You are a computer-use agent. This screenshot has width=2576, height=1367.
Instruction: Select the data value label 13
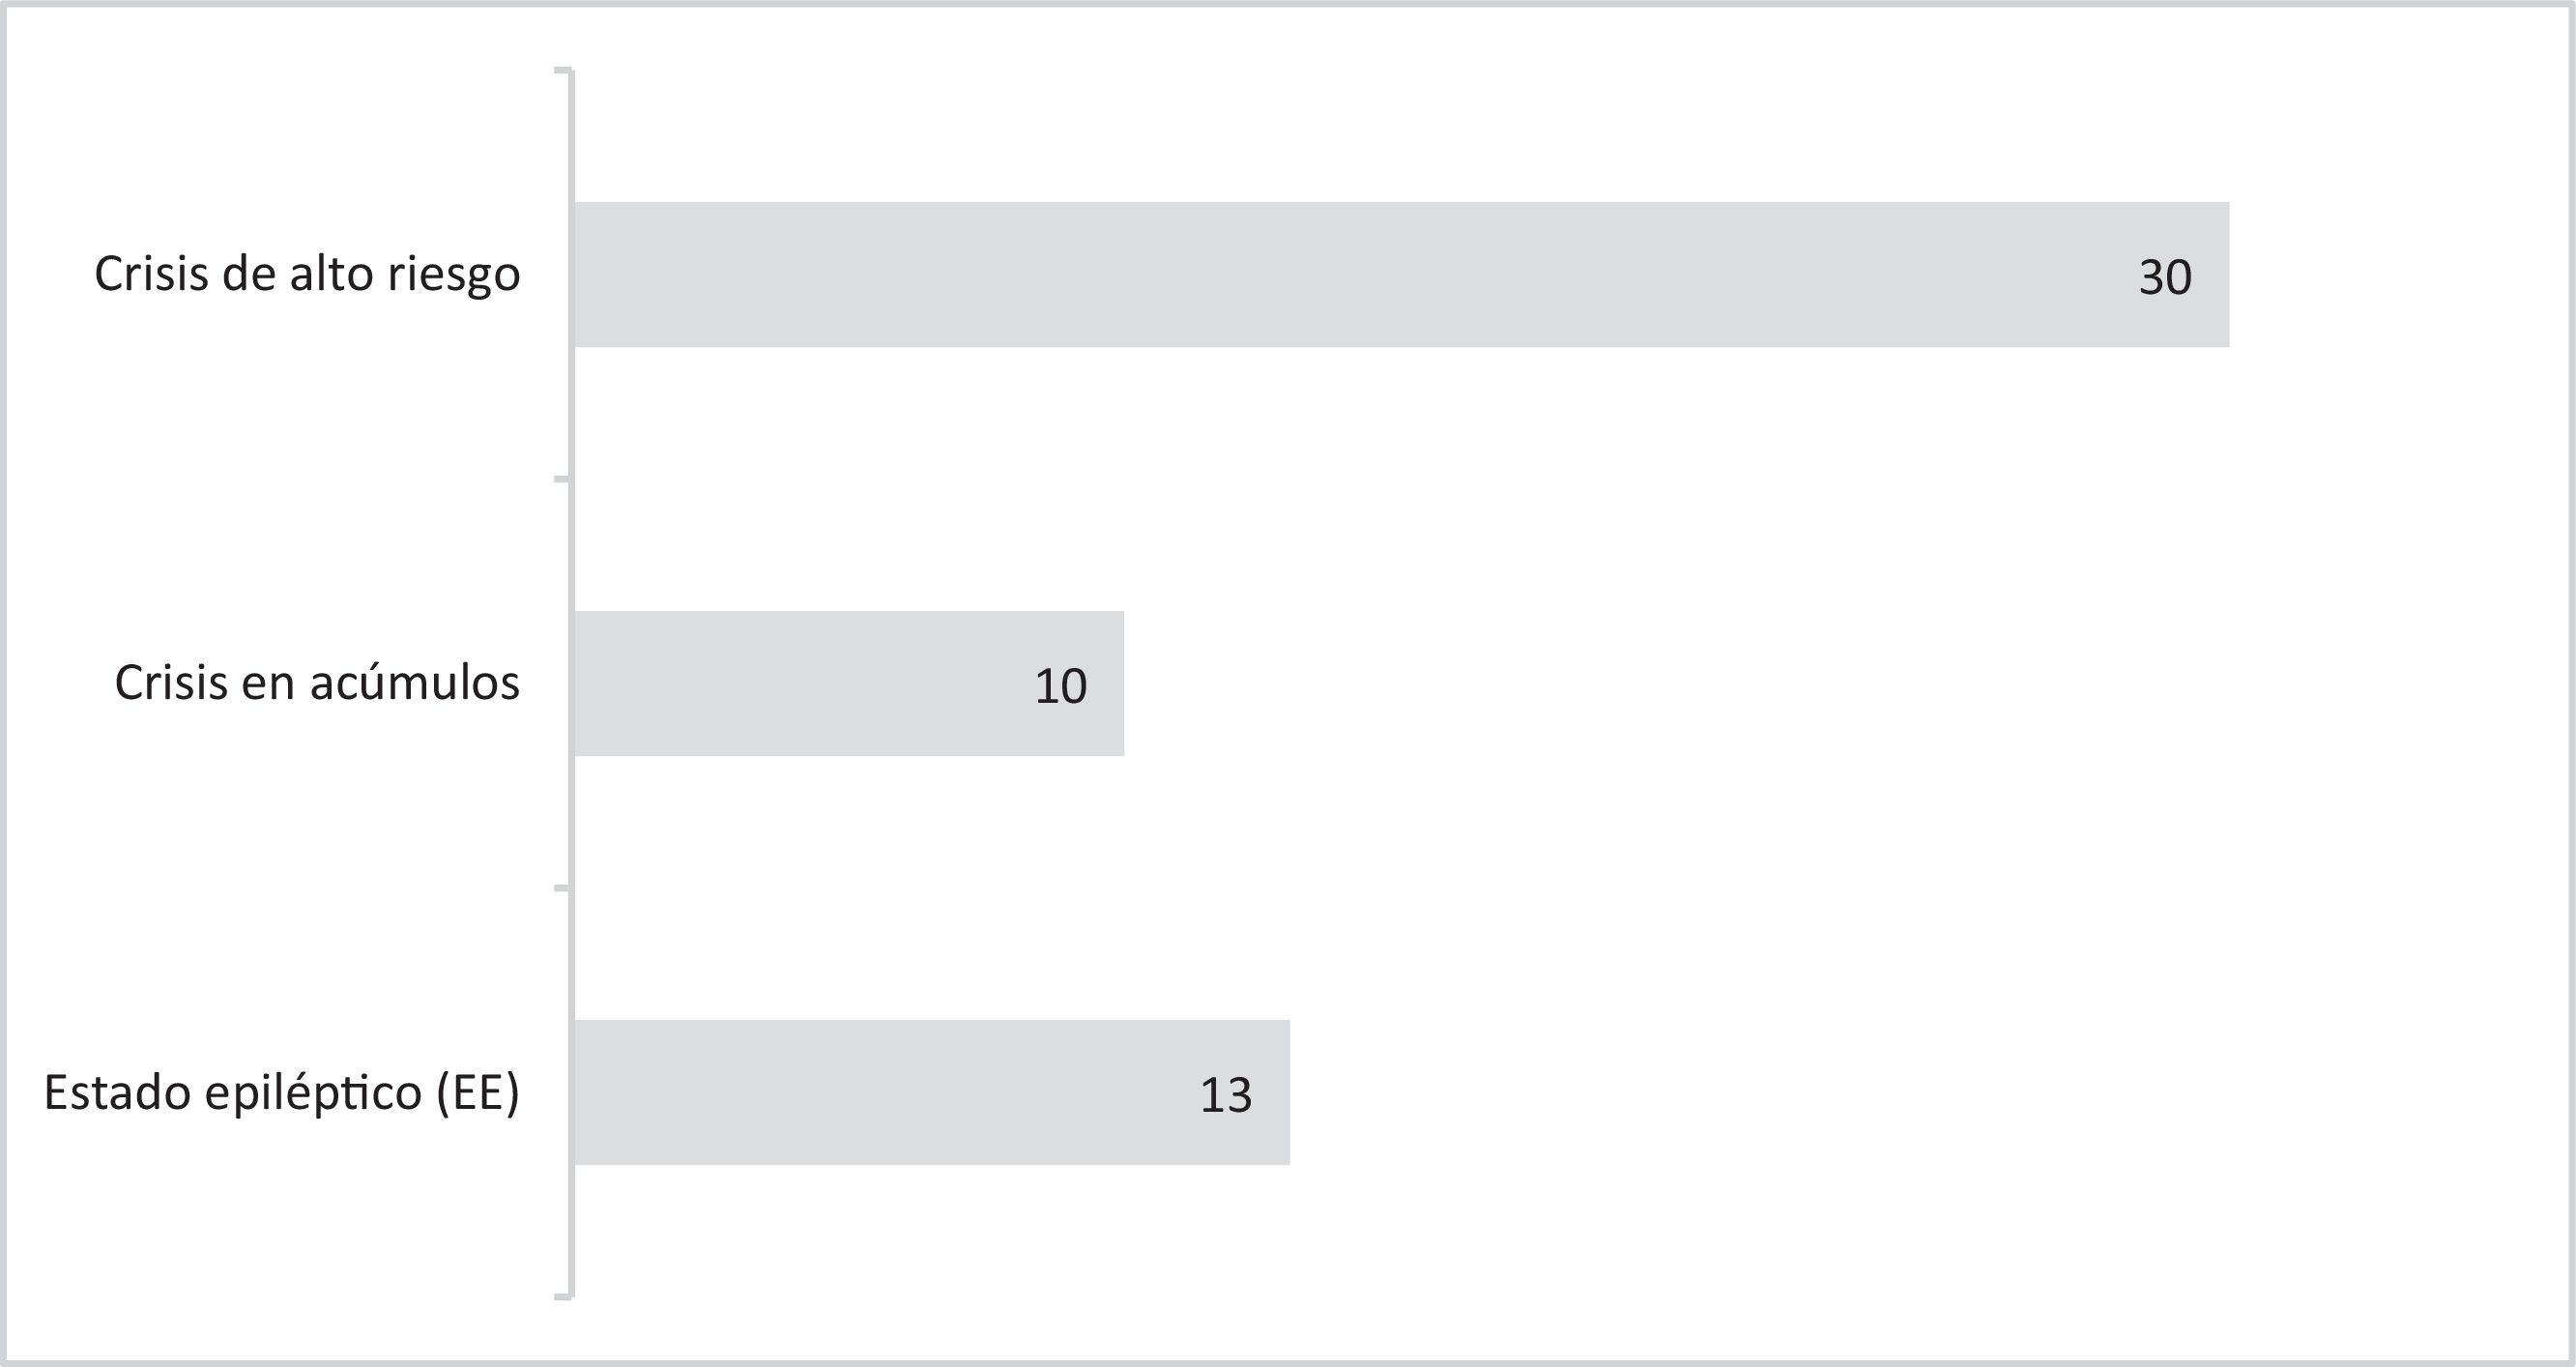point(1226,1095)
